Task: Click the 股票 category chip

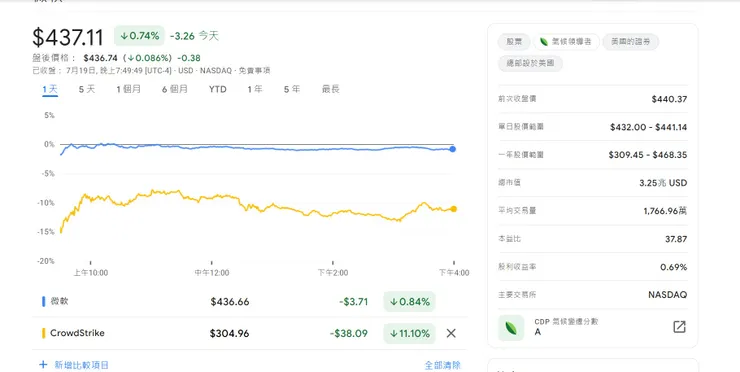Action: (x=514, y=42)
